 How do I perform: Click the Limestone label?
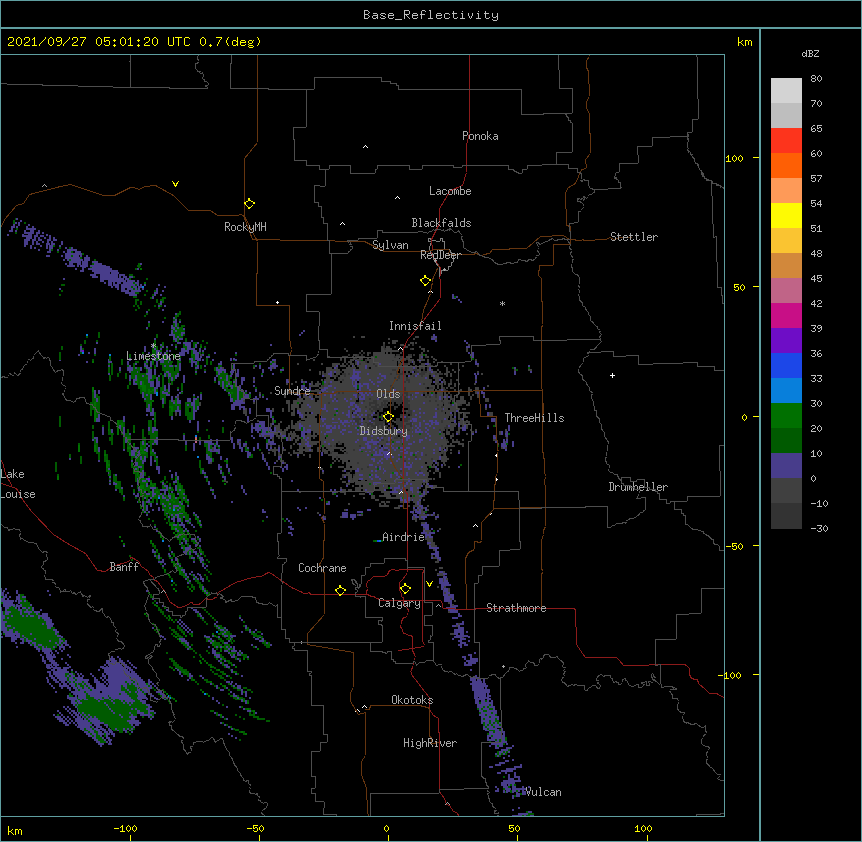[153, 356]
